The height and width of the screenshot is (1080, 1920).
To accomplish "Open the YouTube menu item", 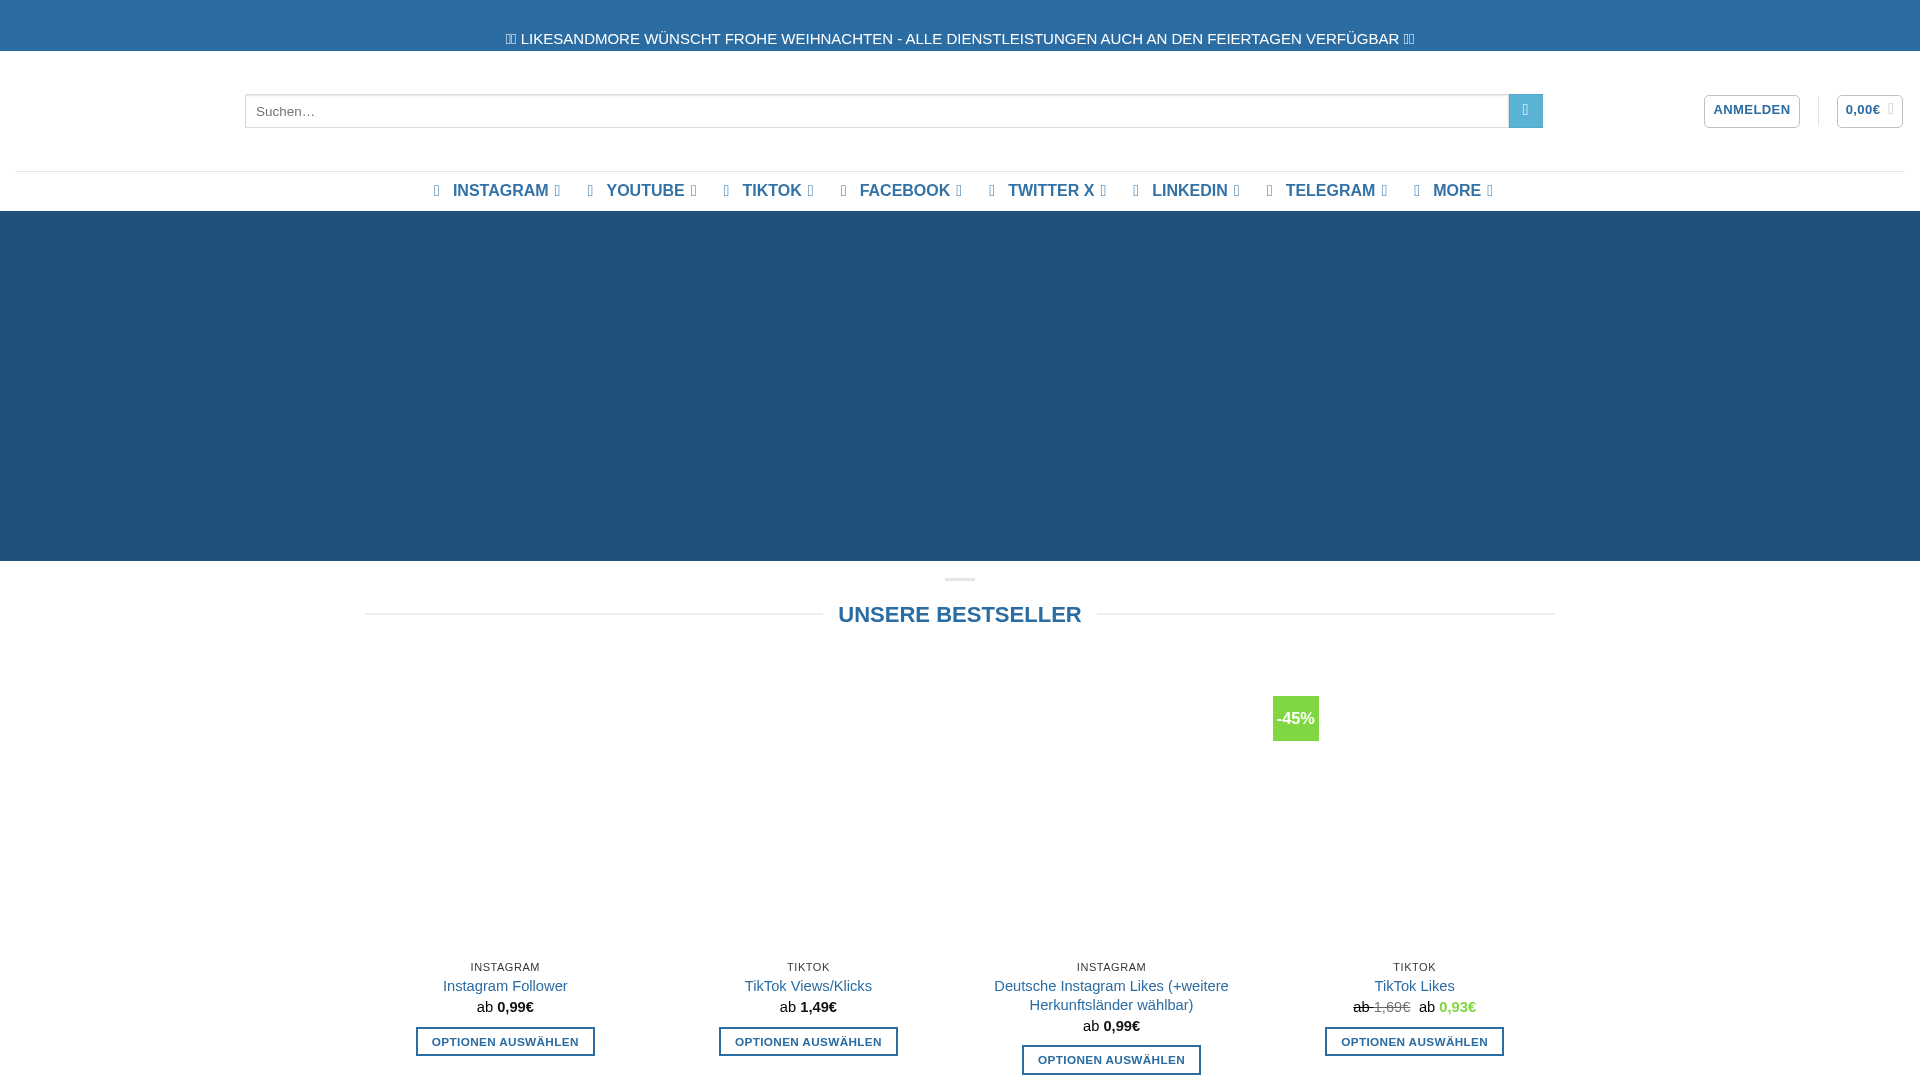I will [645, 191].
